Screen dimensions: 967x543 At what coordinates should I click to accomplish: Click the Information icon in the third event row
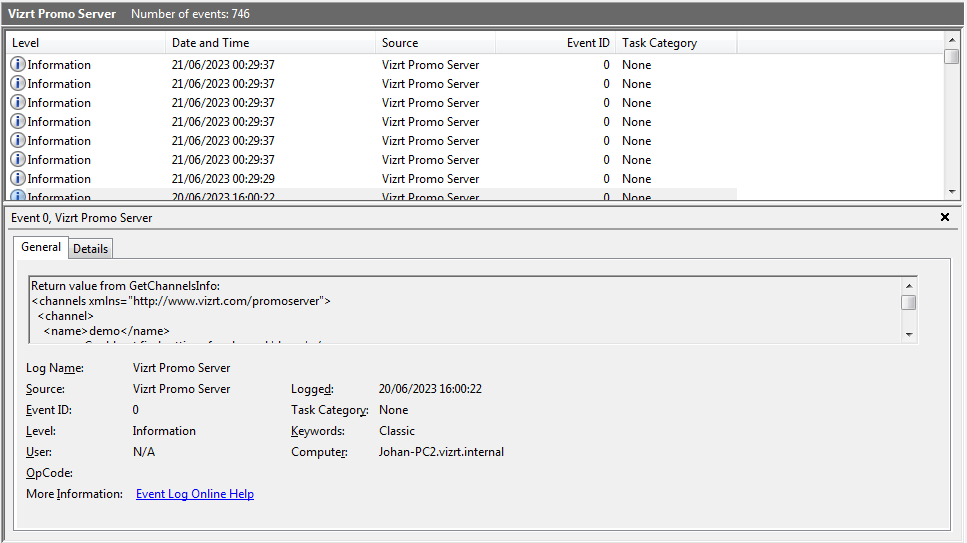point(18,103)
